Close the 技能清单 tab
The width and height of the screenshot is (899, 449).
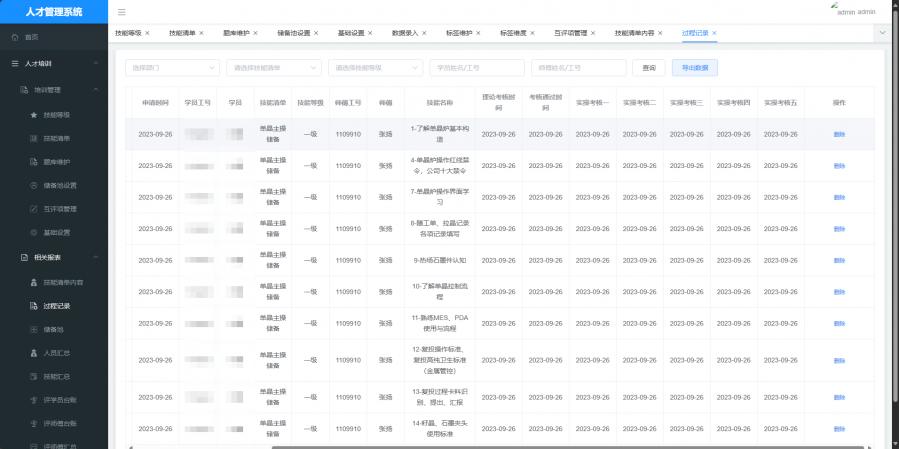click(x=201, y=33)
